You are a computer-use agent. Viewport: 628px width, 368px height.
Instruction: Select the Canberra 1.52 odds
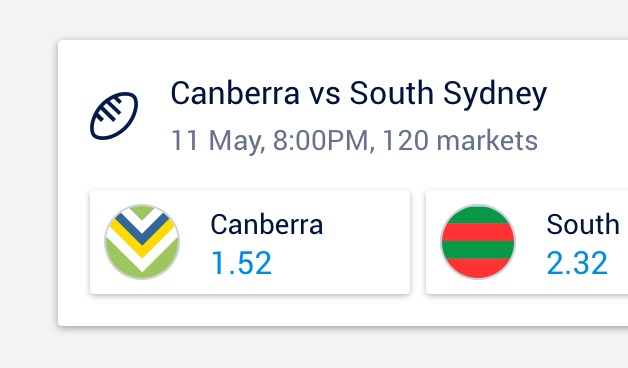click(250, 242)
